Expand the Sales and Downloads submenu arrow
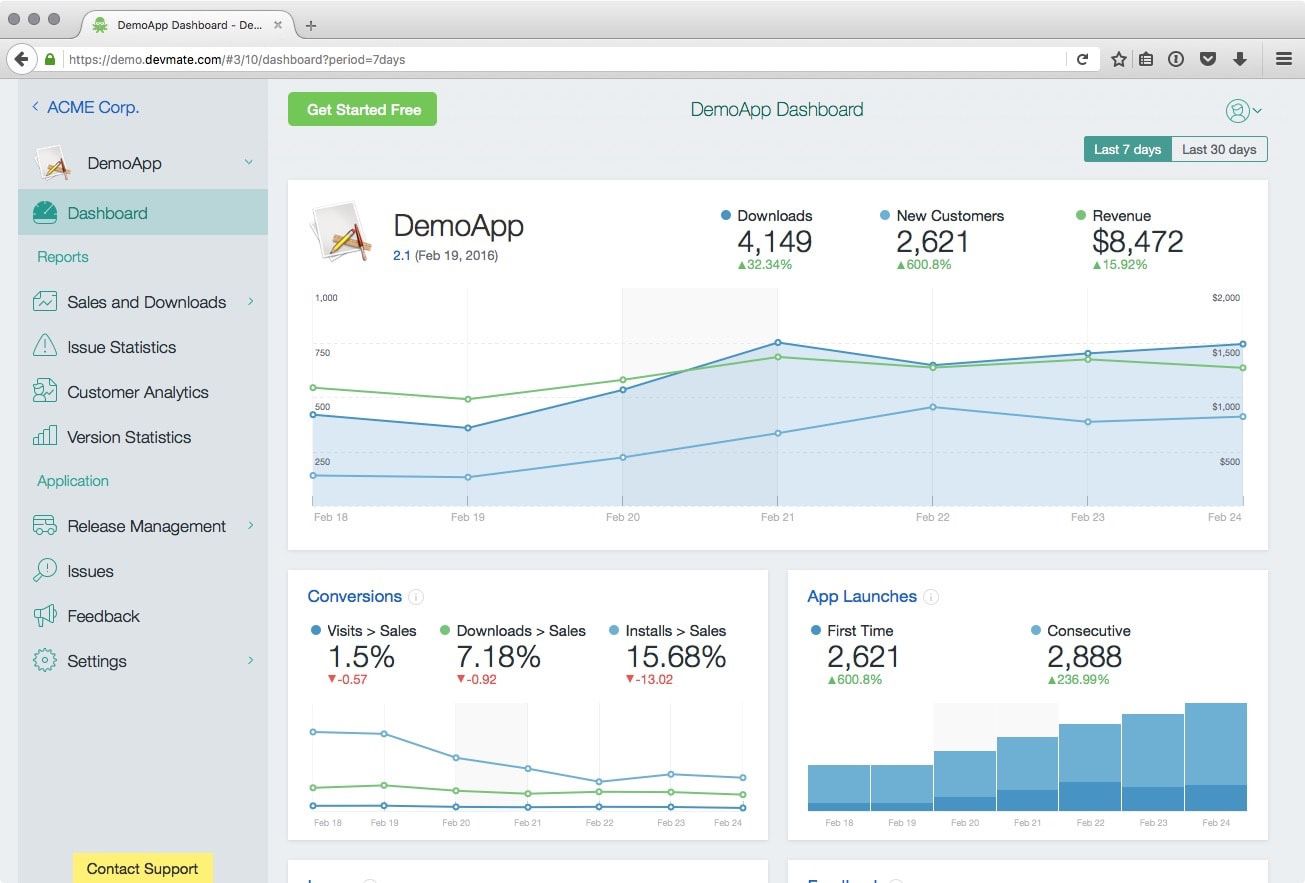1305x883 pixels. click(250, 301)
